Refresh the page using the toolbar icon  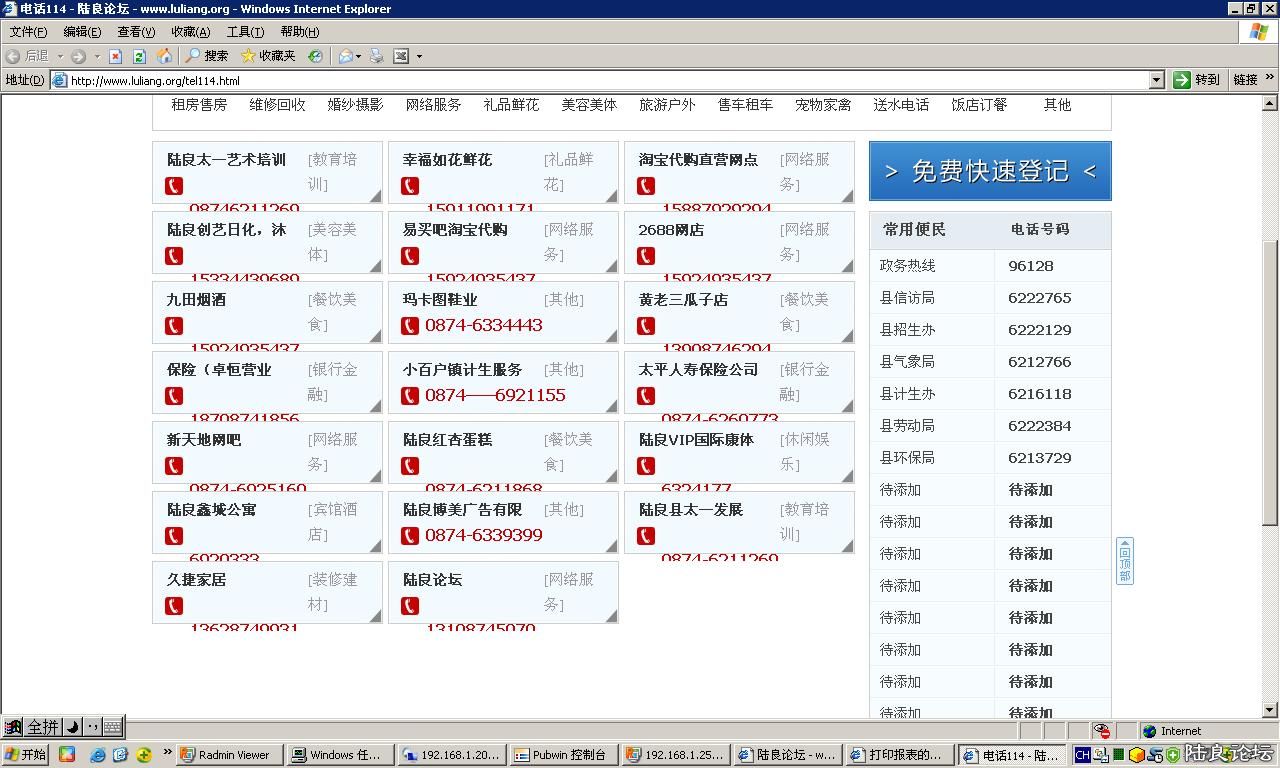[139, 56]
